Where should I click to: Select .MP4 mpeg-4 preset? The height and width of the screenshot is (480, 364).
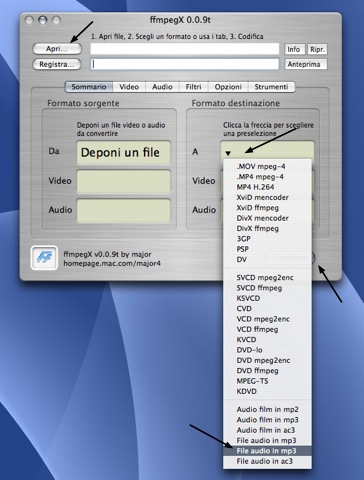[x=267, y=177]
